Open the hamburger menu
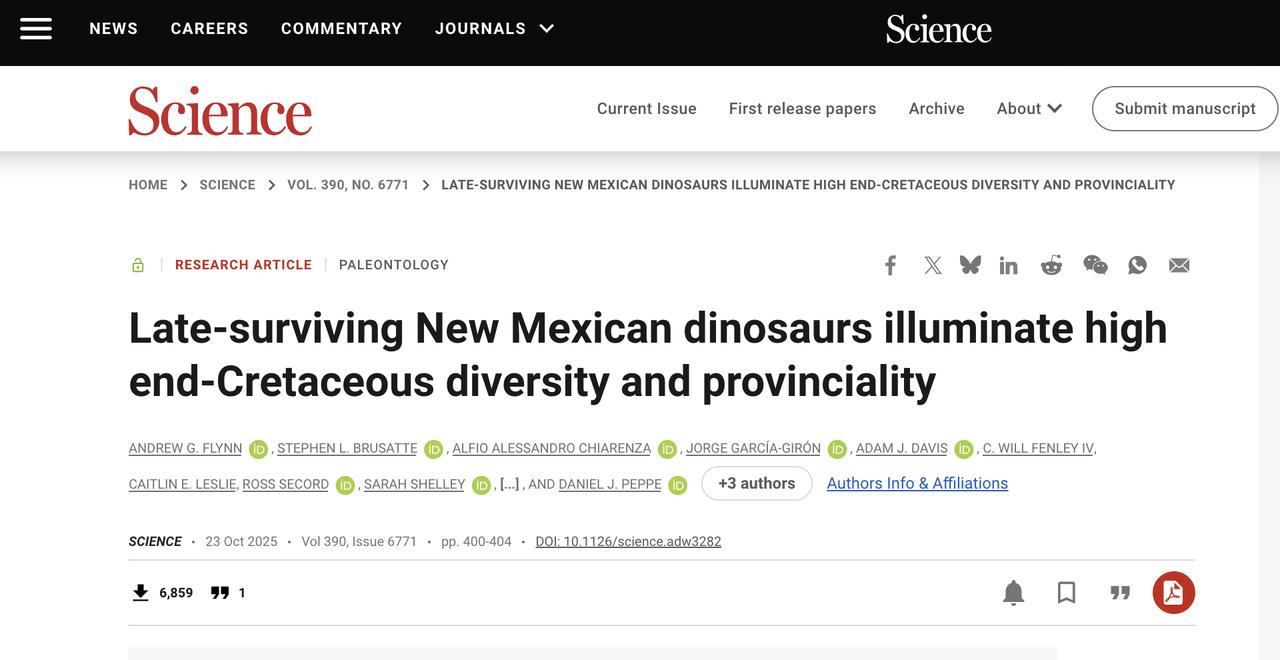The width and height of the screenshot is (1280, 660). tap(36, 29)
